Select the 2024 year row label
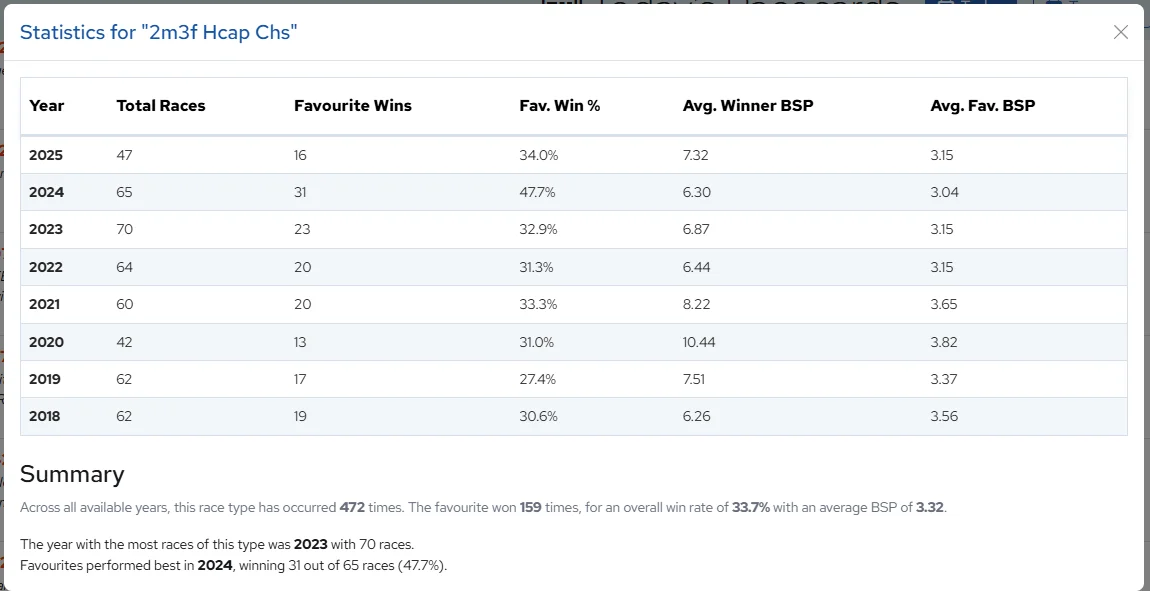The width and height of the screenshot is (1150, 591). coord(46,192)
